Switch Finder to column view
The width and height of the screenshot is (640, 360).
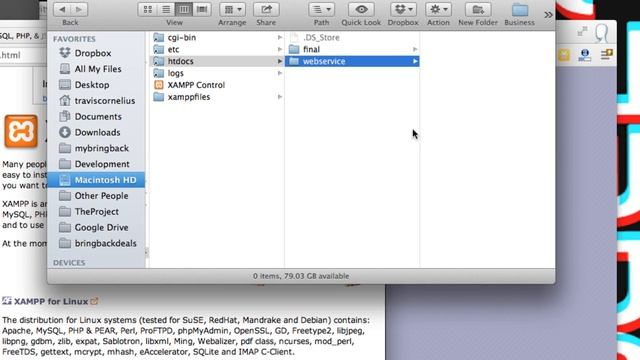(x=184, y=9)
